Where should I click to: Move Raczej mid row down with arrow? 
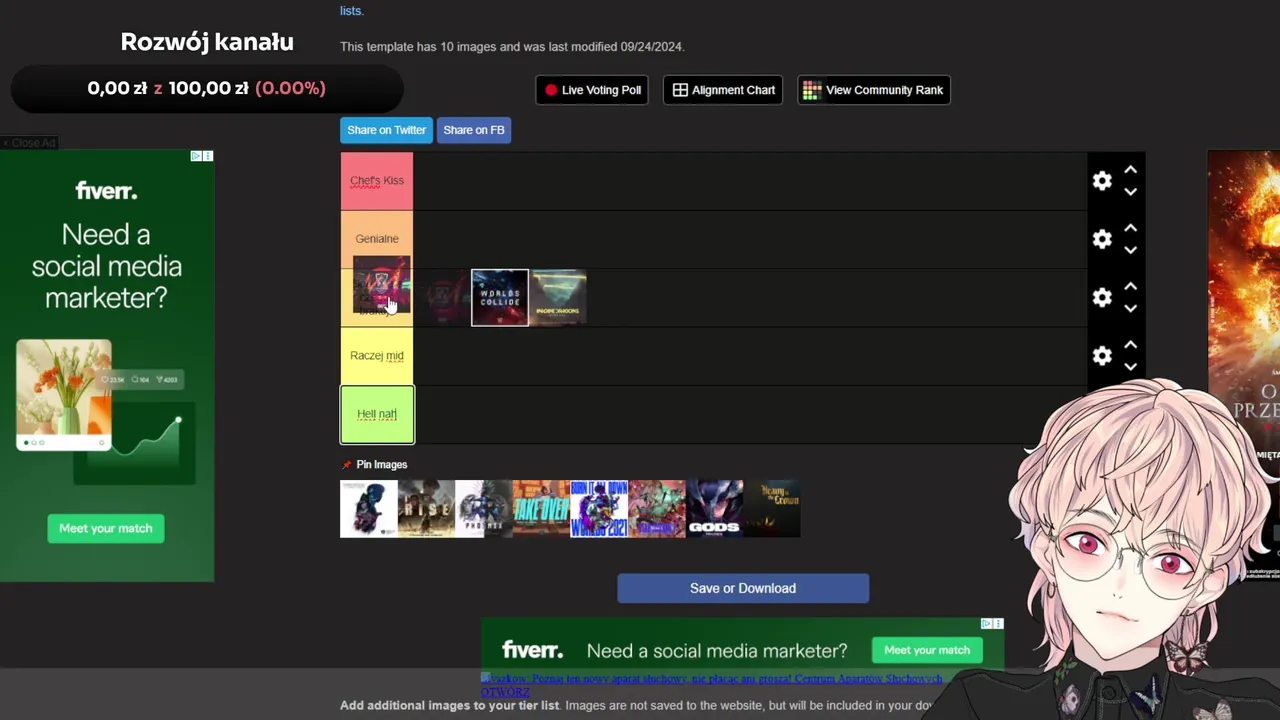point(1130,366)
